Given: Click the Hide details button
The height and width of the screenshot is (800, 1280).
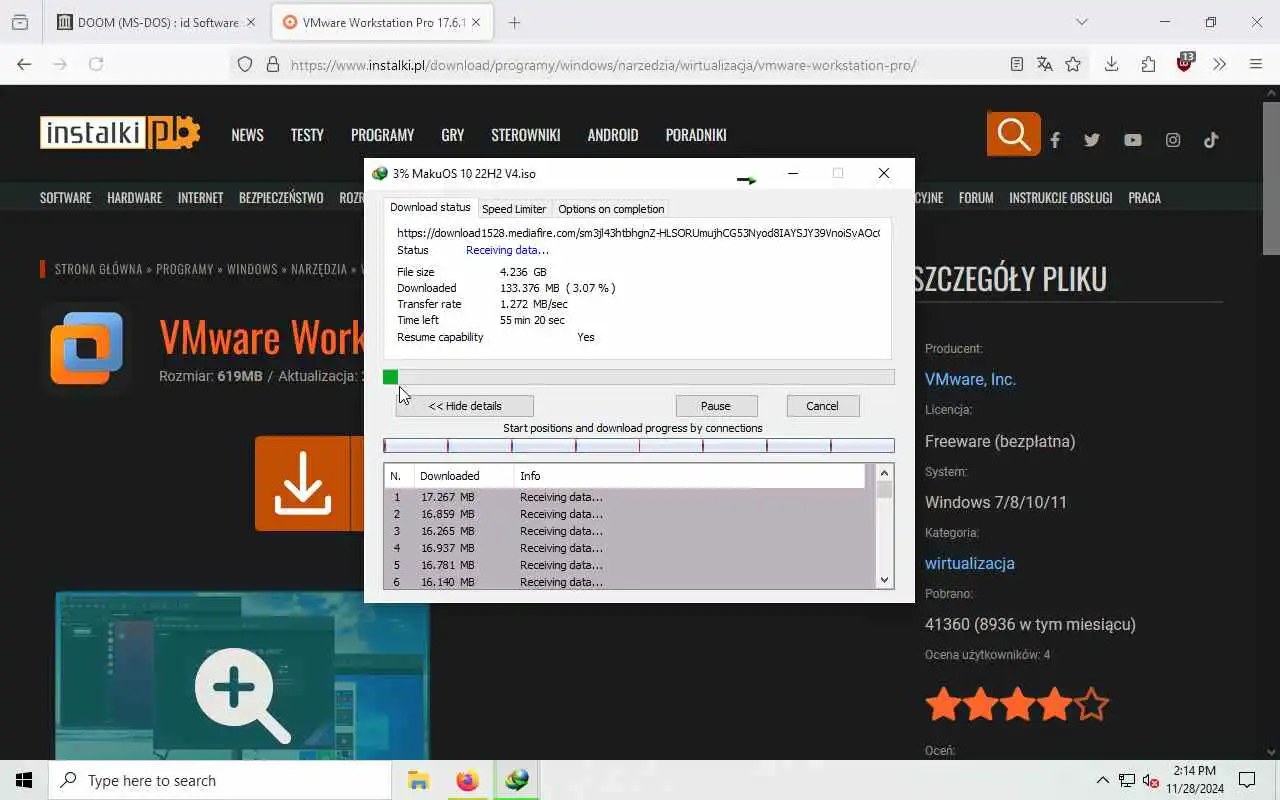Looking at the screenshot, I should (x=464, y=406).
